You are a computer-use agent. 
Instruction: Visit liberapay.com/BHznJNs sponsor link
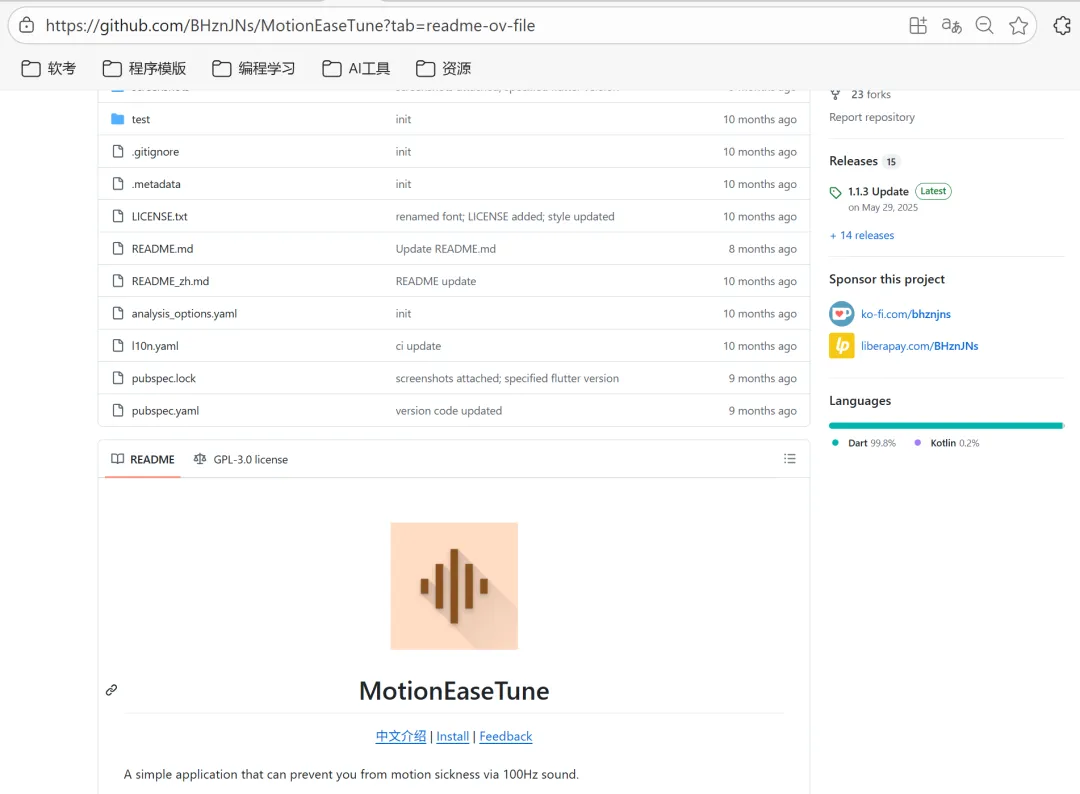(x=920, y=346)
